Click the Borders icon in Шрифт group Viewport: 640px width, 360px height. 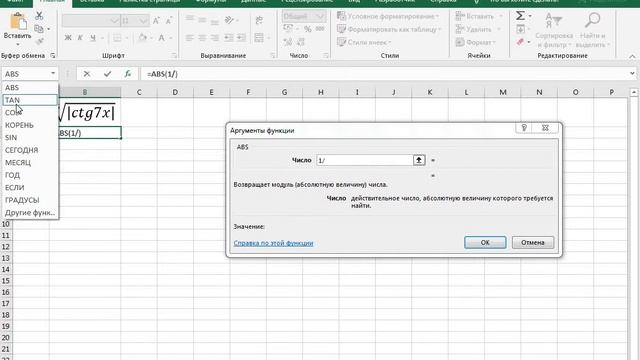(x=117, y=38)
